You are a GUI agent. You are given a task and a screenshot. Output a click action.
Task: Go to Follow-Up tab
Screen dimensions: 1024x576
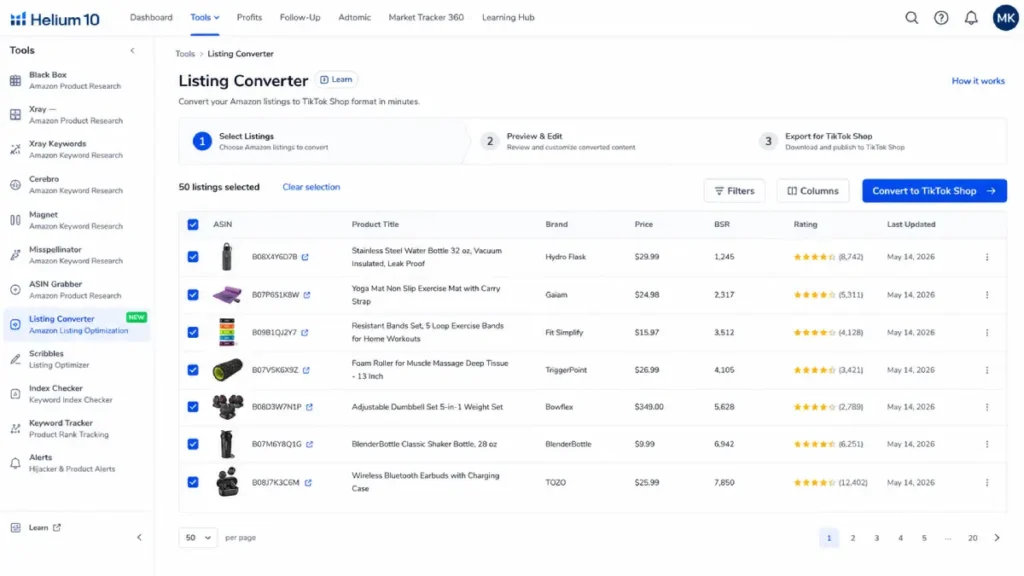[x=300, y=18]
